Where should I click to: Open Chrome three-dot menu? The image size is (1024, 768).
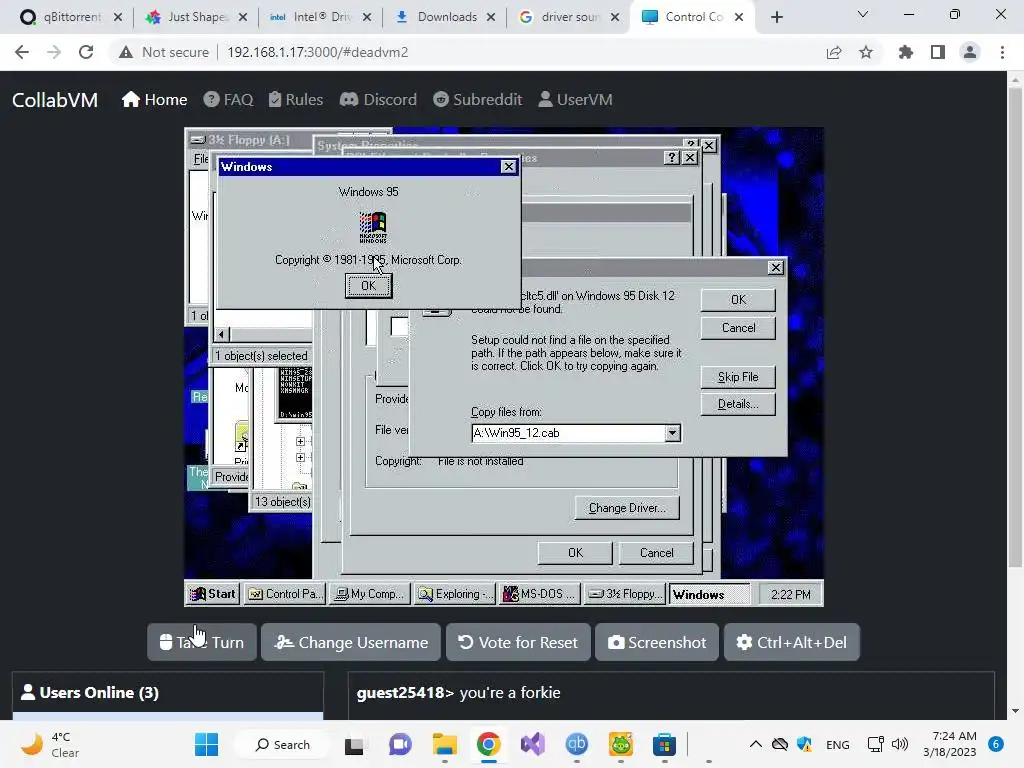[1002, 52]
